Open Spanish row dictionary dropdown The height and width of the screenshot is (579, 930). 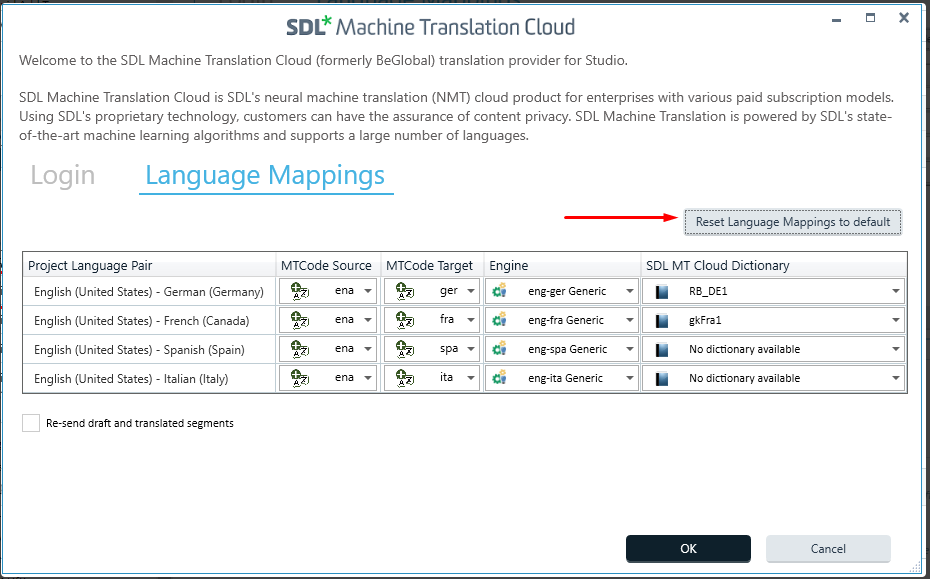pyautogui.click(x=896, y=349)
